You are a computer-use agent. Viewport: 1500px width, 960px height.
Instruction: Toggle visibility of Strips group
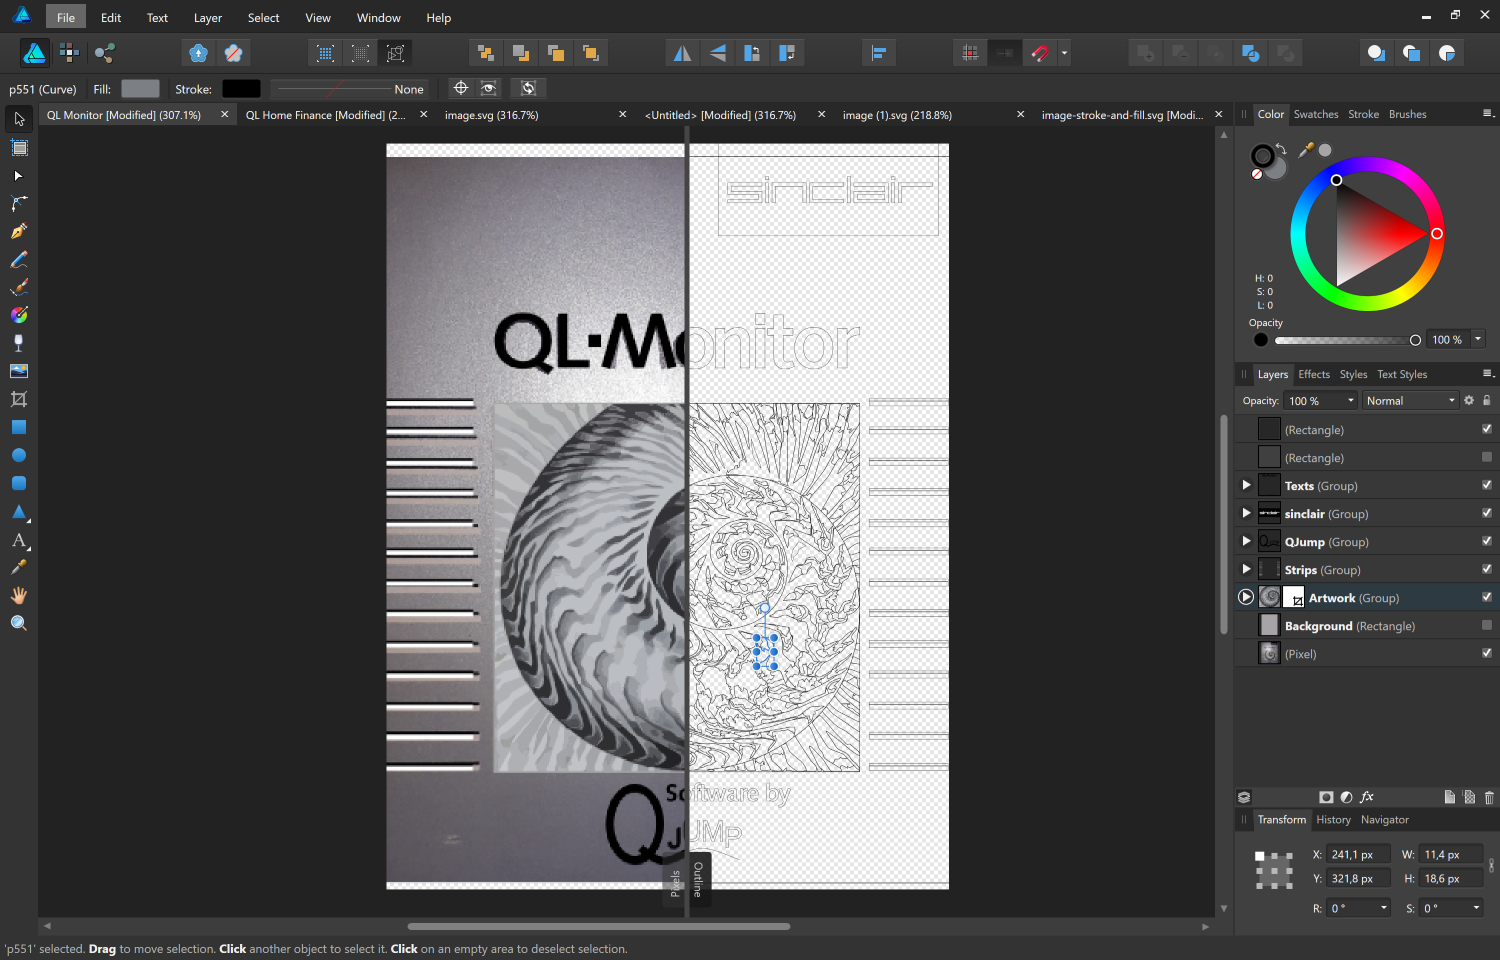click(1487, 569)
